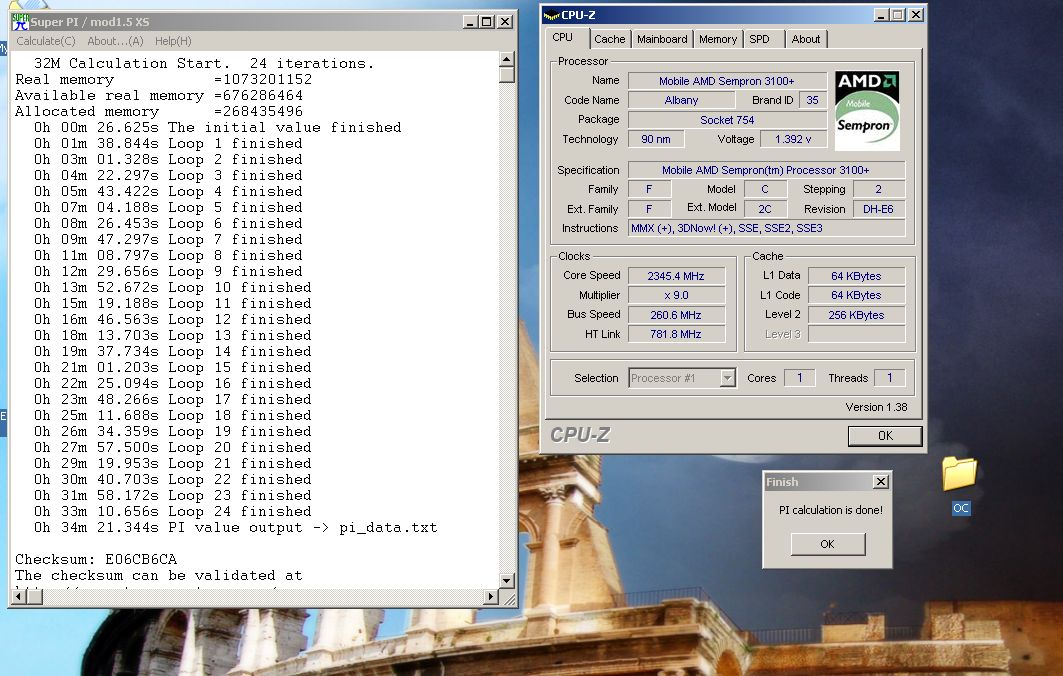Click the HT Link value '781.8 MHz'
The height and width of the screenshot is (676, 1063).
tap(676, 334)
